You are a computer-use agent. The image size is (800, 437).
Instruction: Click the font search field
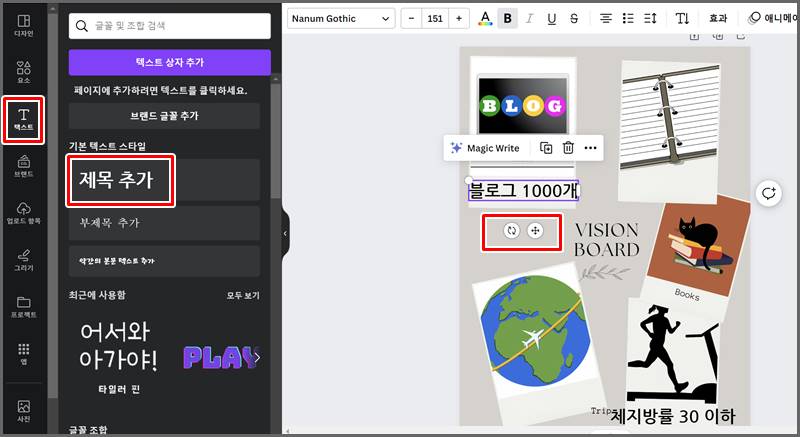(x=169, y=25)
